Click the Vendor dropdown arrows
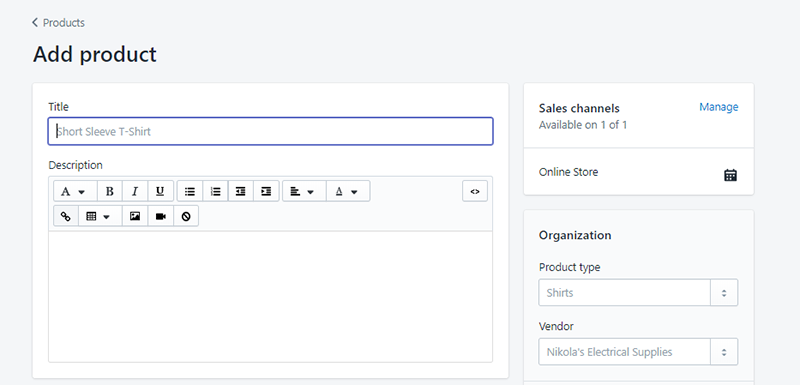This screenshot has height=385, width=800. (x=724, y=352)
